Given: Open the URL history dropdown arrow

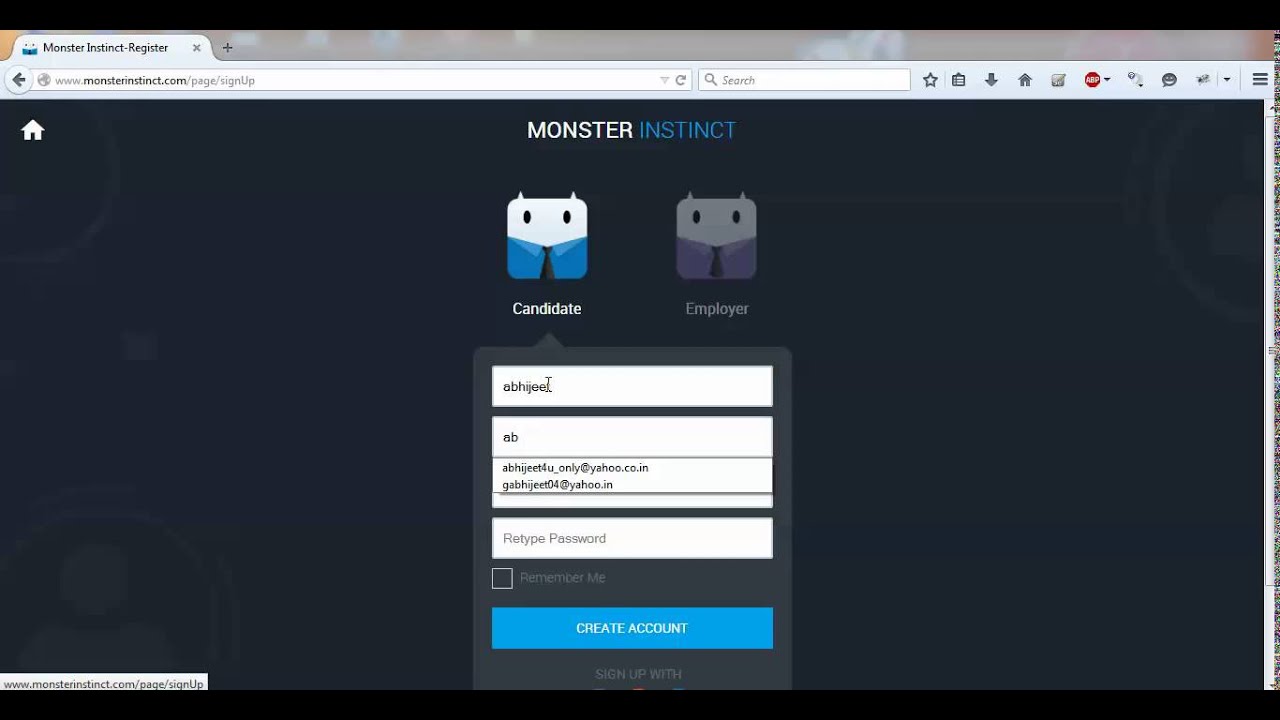Looking at the screenshot, I should (664, 80).
